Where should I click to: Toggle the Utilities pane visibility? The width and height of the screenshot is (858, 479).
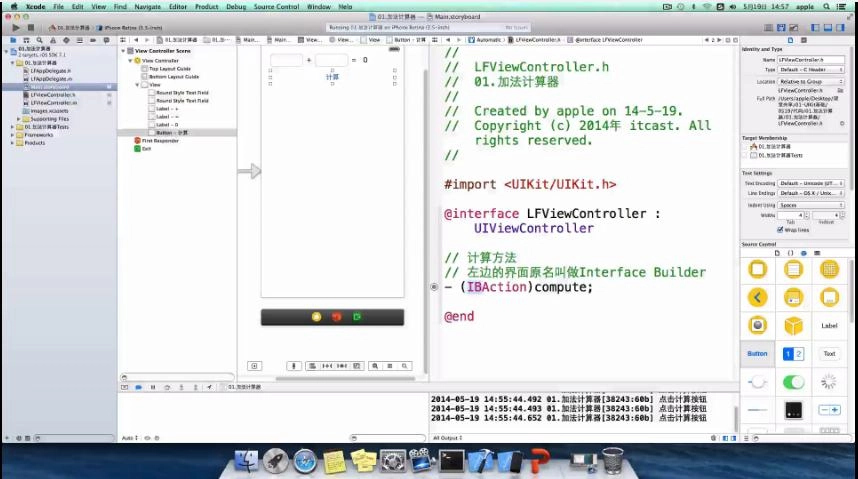840,27
